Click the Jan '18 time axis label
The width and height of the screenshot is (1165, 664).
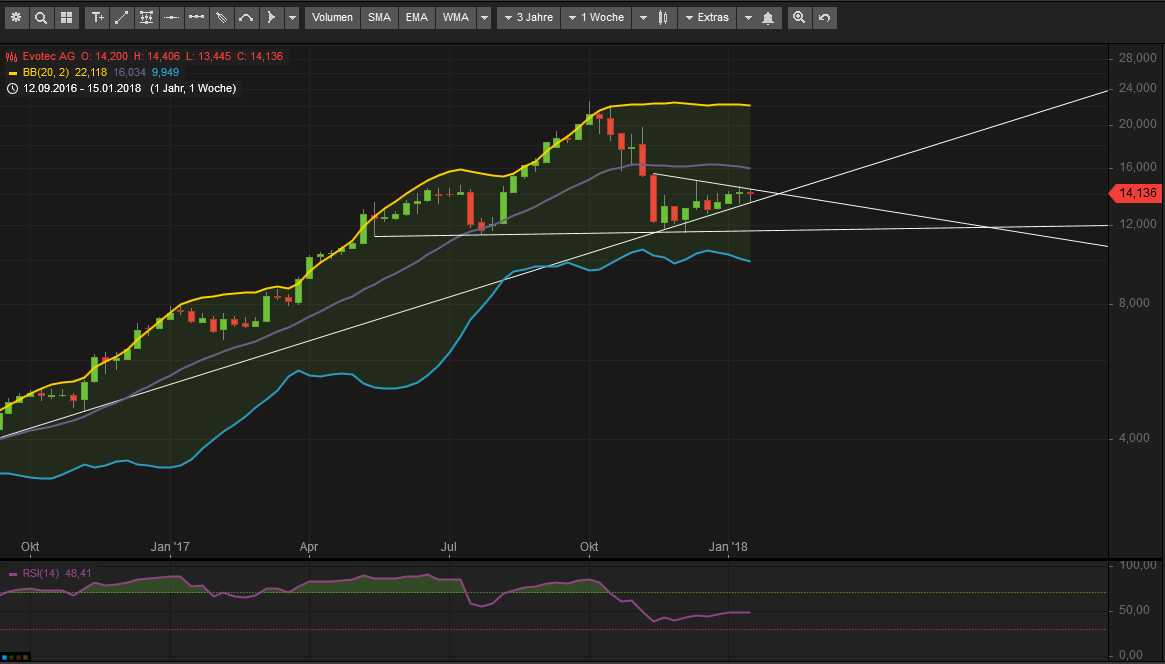coord(728,547)
